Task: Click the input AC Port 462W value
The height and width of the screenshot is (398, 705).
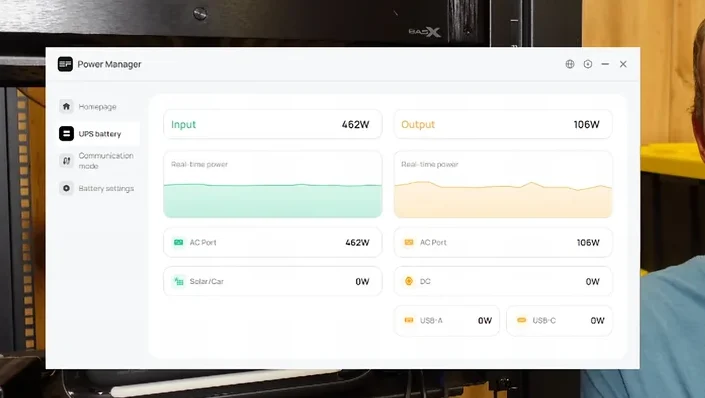Action: (x=357, y=242)
